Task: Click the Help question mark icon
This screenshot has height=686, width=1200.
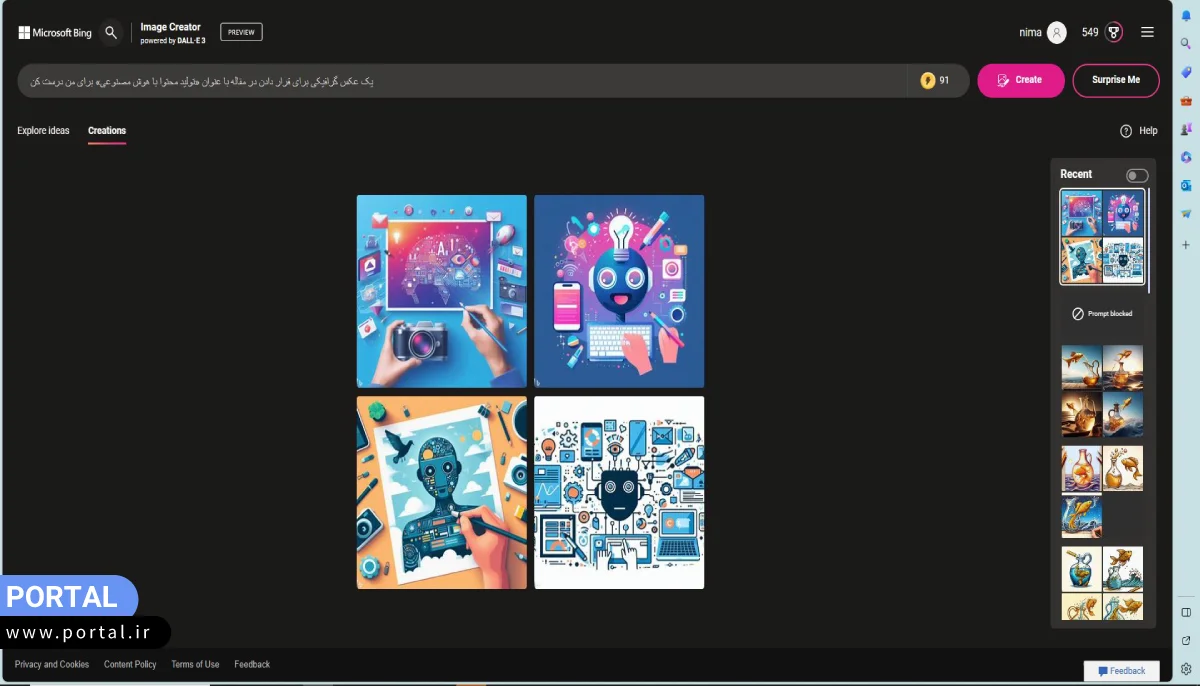Action: (1126, 131)
